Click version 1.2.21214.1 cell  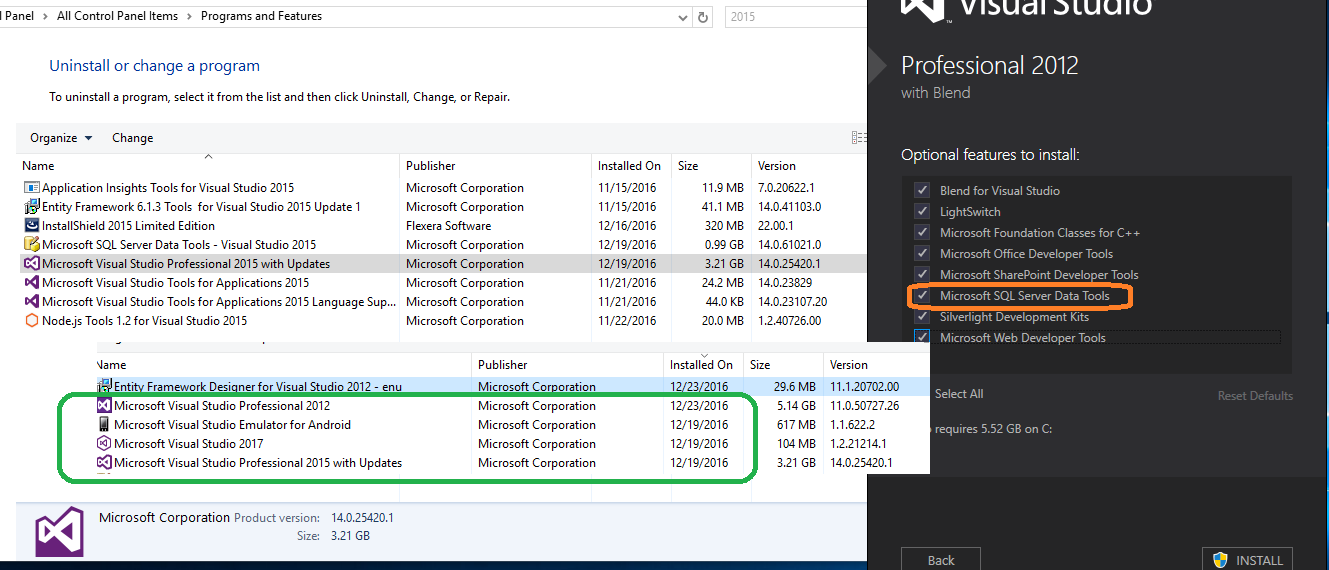click(x=858, y=444)
